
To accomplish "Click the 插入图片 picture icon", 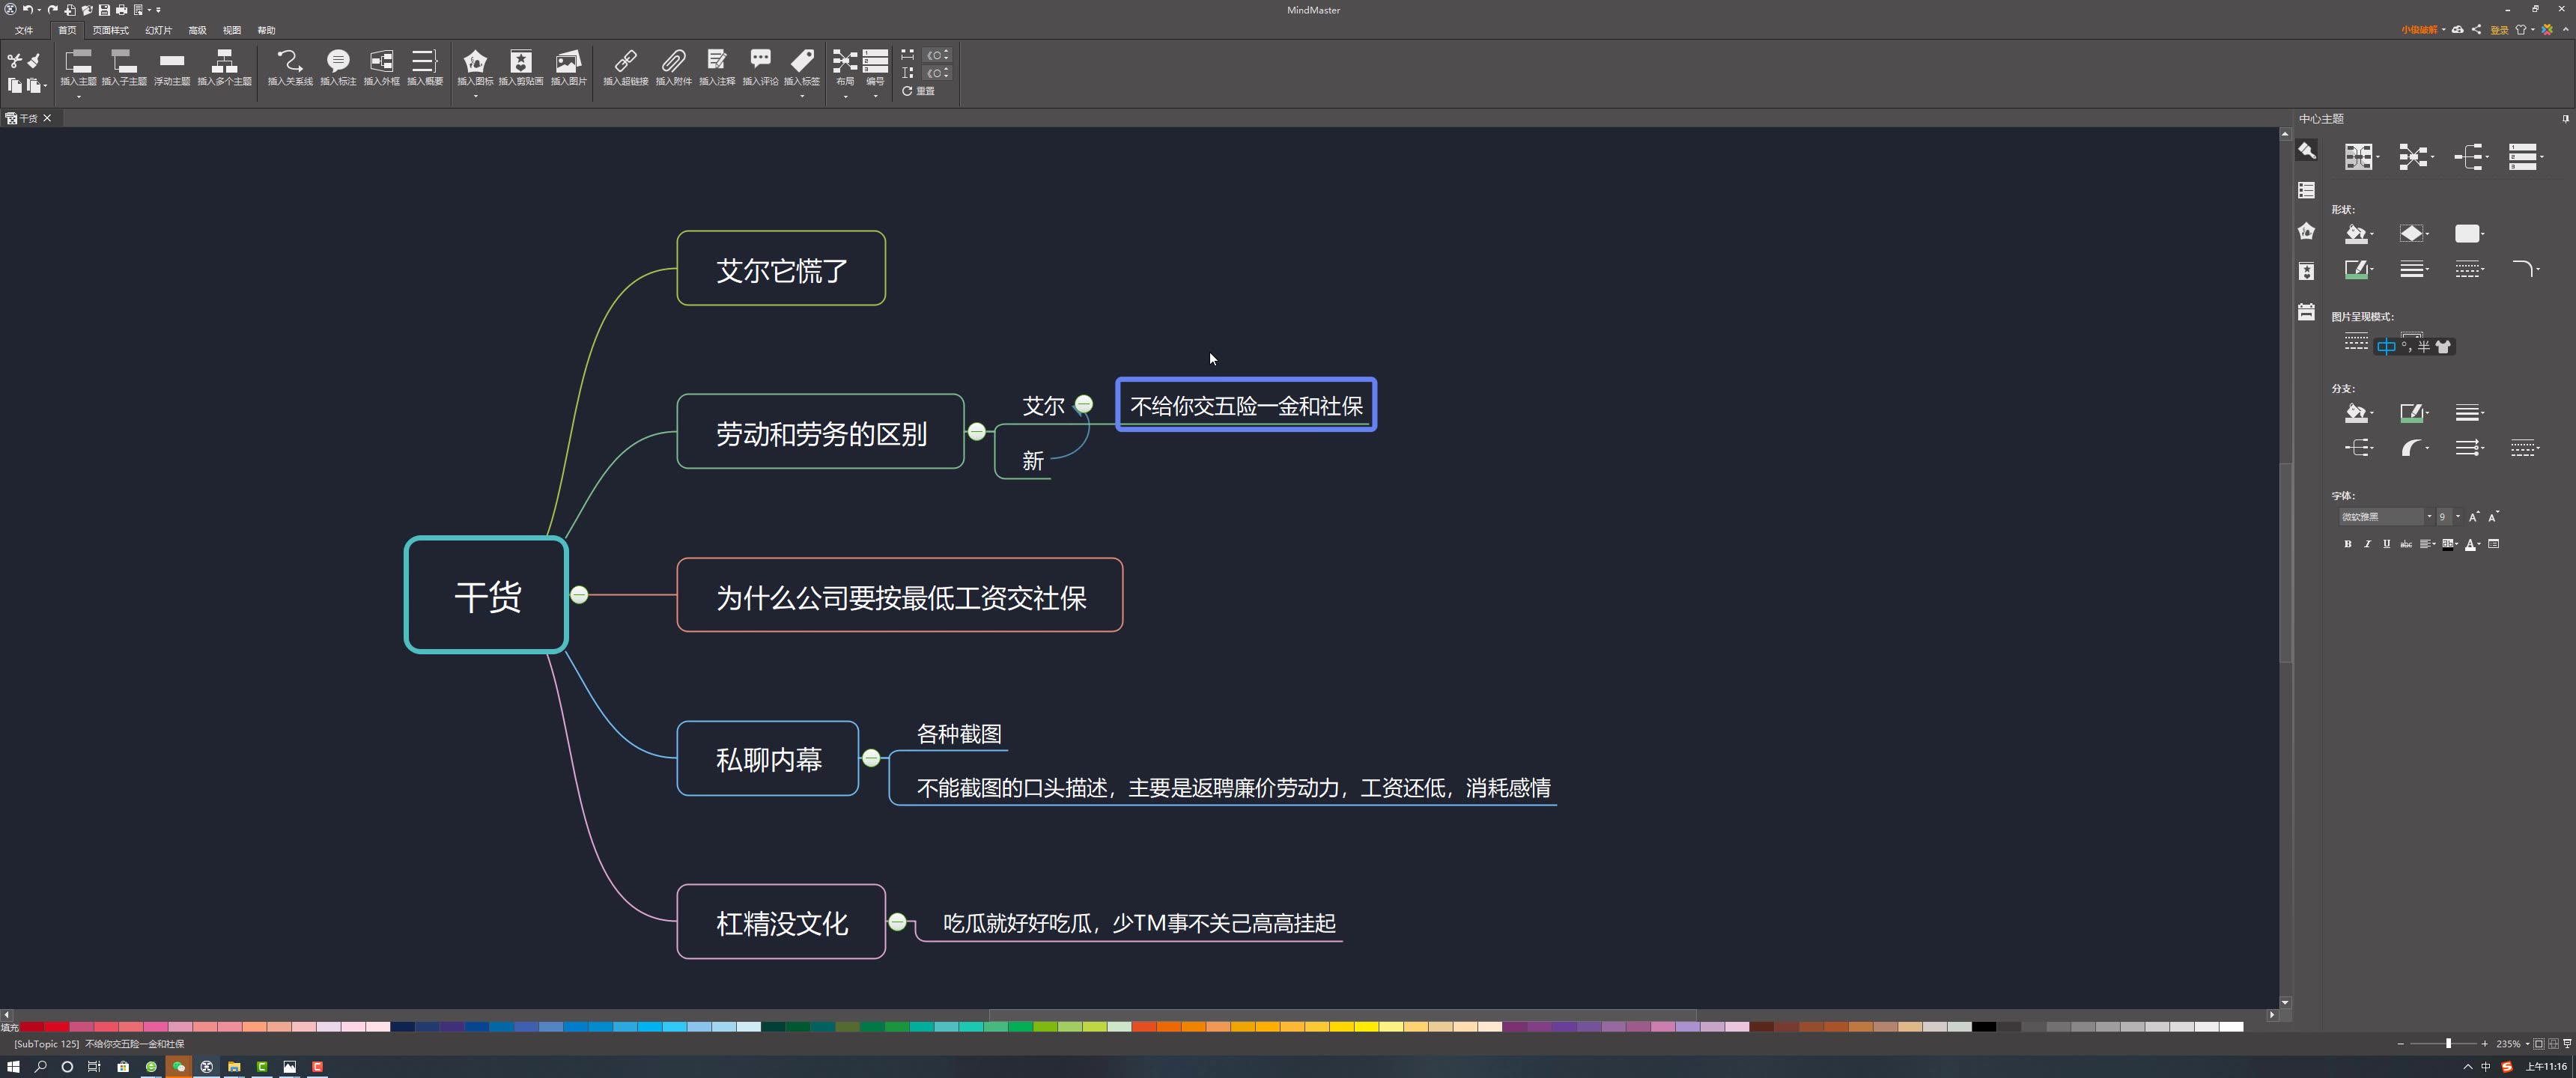I will click(x=568, y=62).
